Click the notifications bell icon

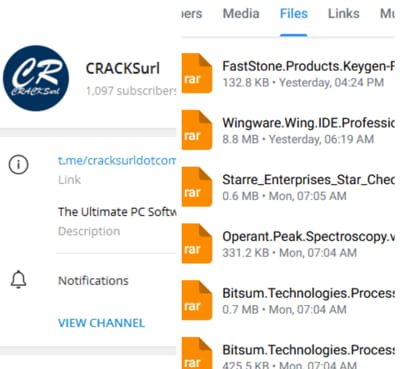coord(18,279)
